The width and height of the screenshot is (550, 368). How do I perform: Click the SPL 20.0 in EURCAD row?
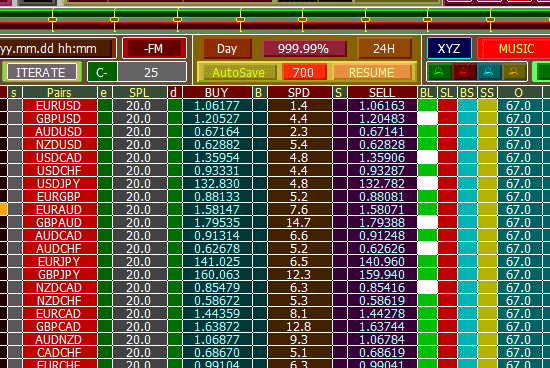coord(139,313)
